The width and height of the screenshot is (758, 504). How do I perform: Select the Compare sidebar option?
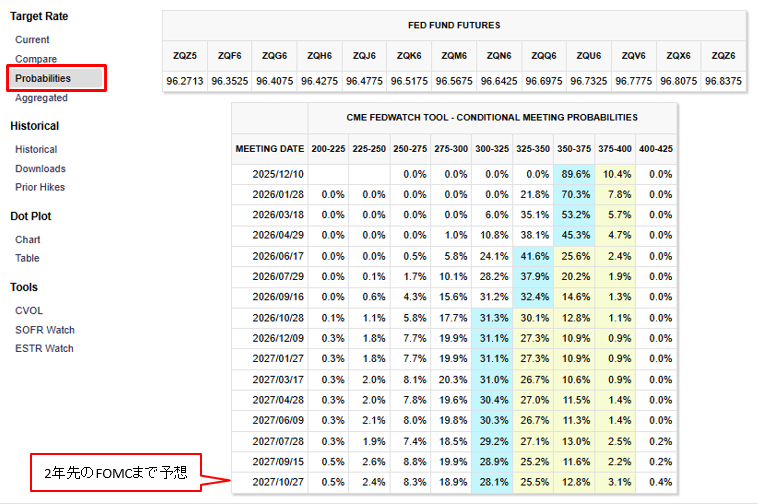coord(36,59)
